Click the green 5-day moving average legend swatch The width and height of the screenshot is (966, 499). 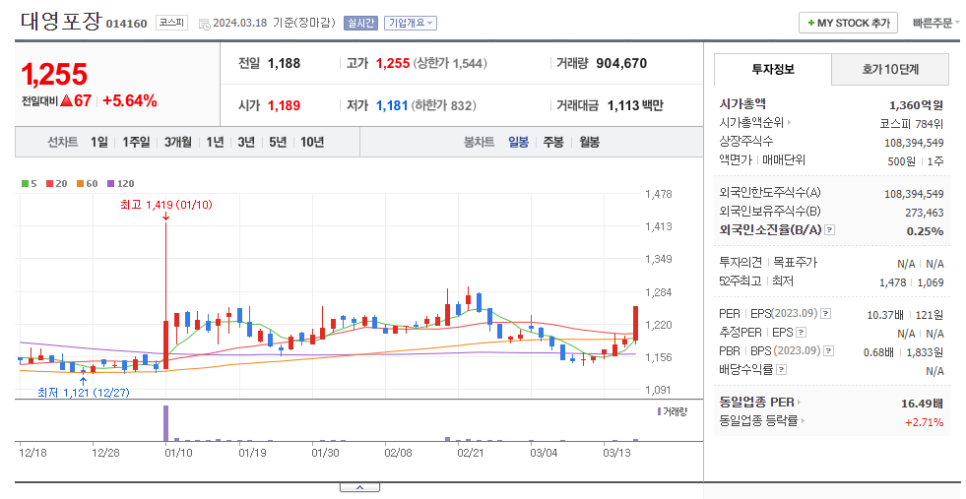tap(25, 184)
